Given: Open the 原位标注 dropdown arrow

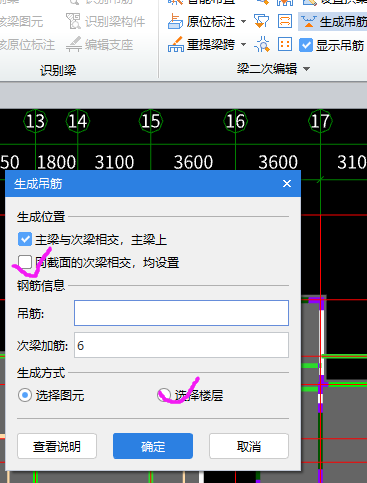Looking at the screenshot, I should point(243,22).
